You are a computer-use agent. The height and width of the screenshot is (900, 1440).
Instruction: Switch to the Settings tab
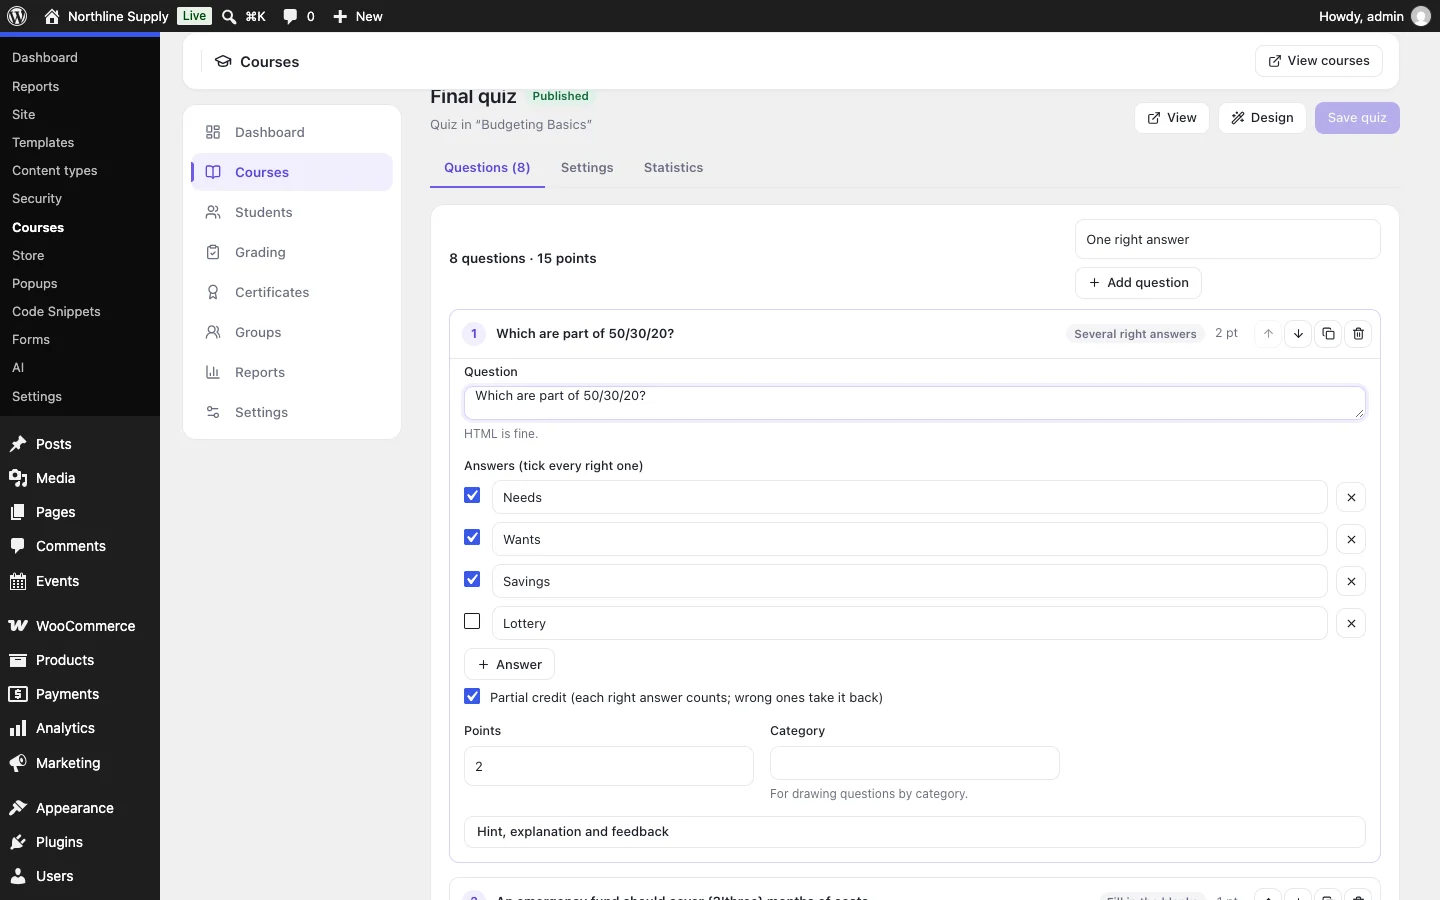587,168
